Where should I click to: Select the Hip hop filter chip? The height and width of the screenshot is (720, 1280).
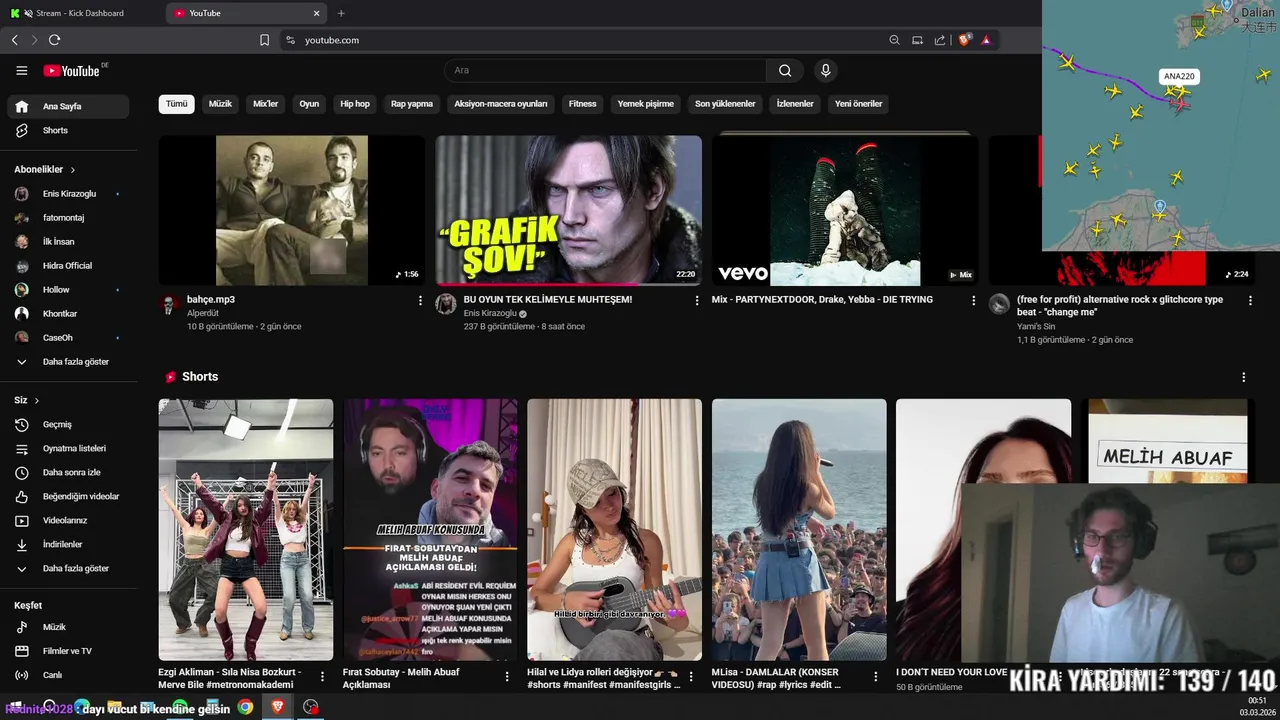[x=355, y=104]
